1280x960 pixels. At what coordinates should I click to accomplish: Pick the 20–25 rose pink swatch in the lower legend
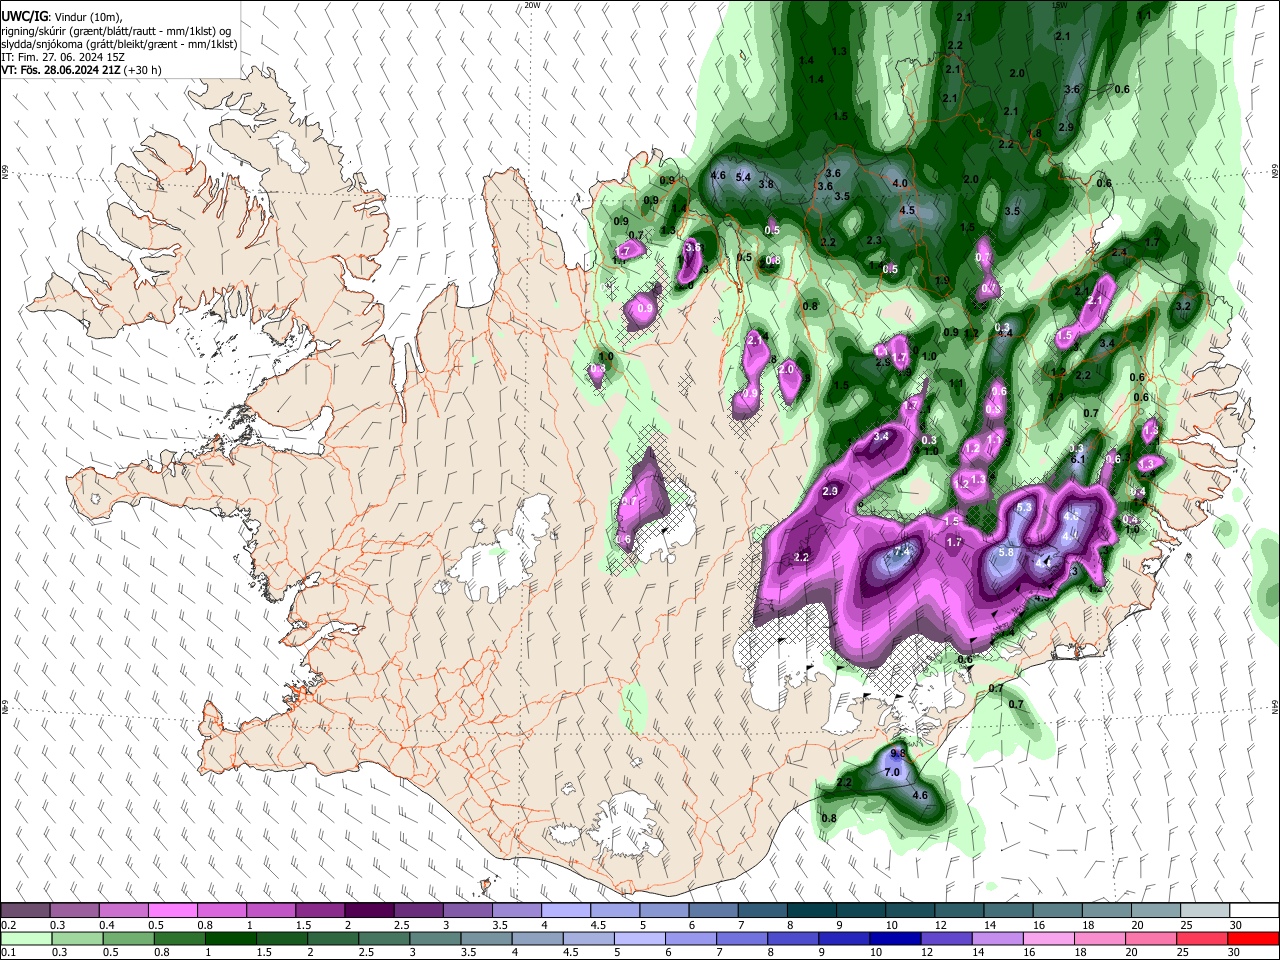(x=1152, y=938)
